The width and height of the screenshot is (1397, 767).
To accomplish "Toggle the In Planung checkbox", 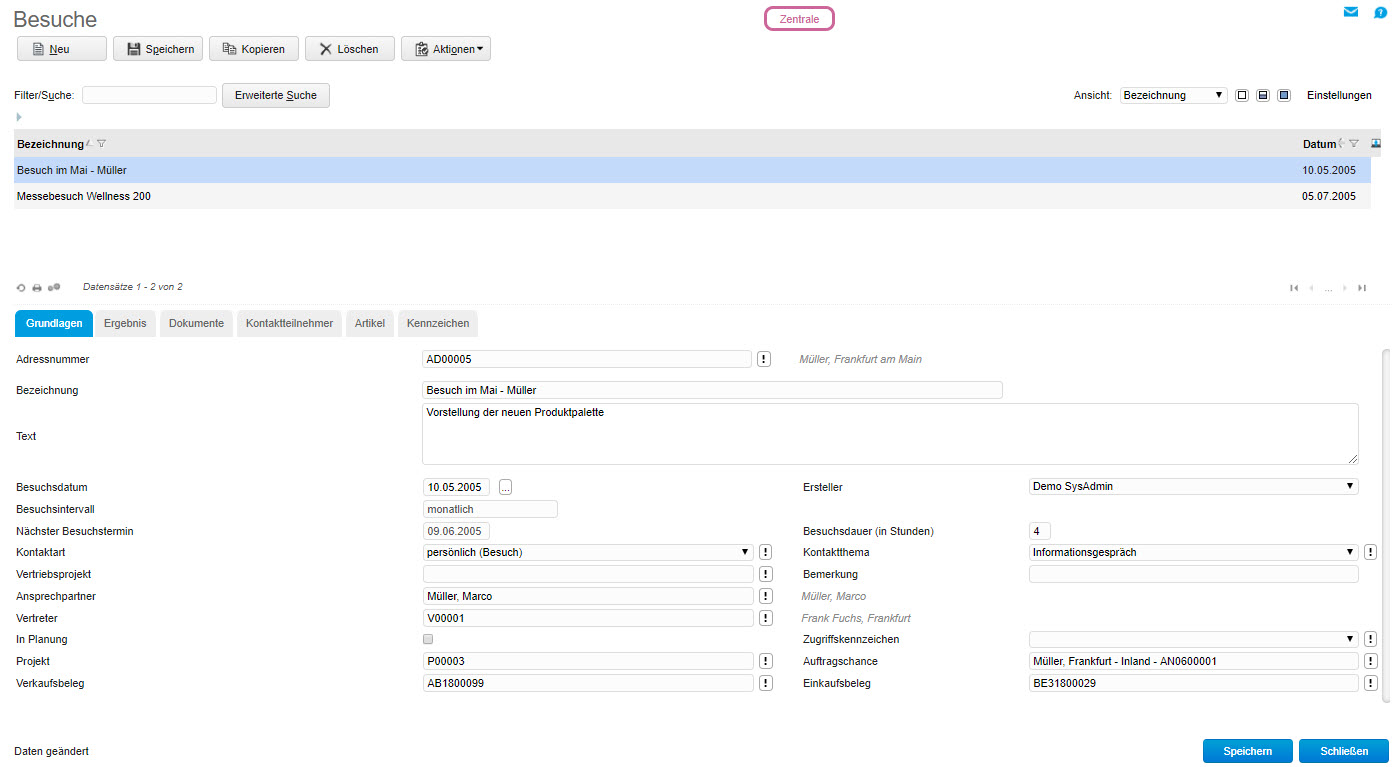I will [428, 639].
